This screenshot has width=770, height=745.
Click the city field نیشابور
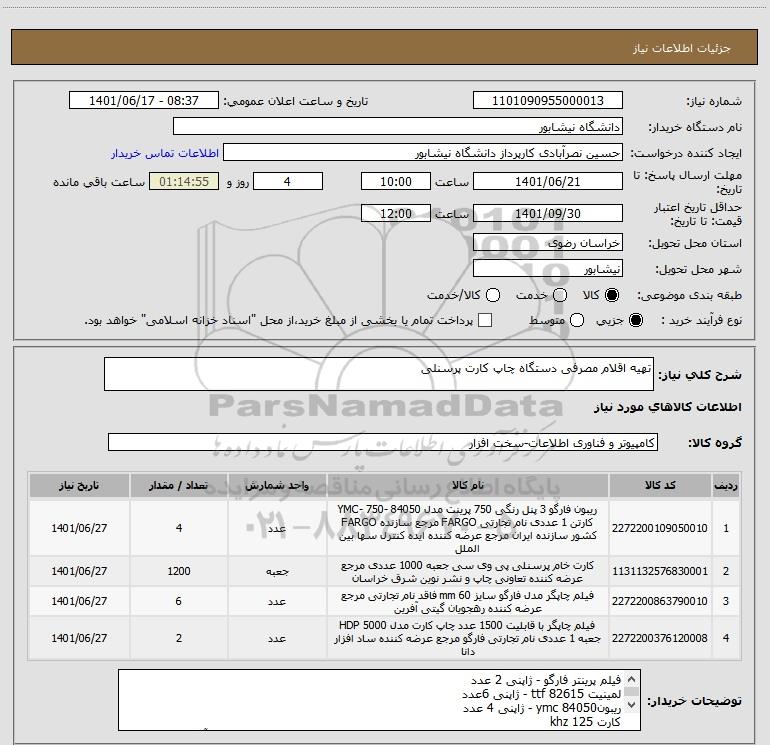click(x=548, y=269)
